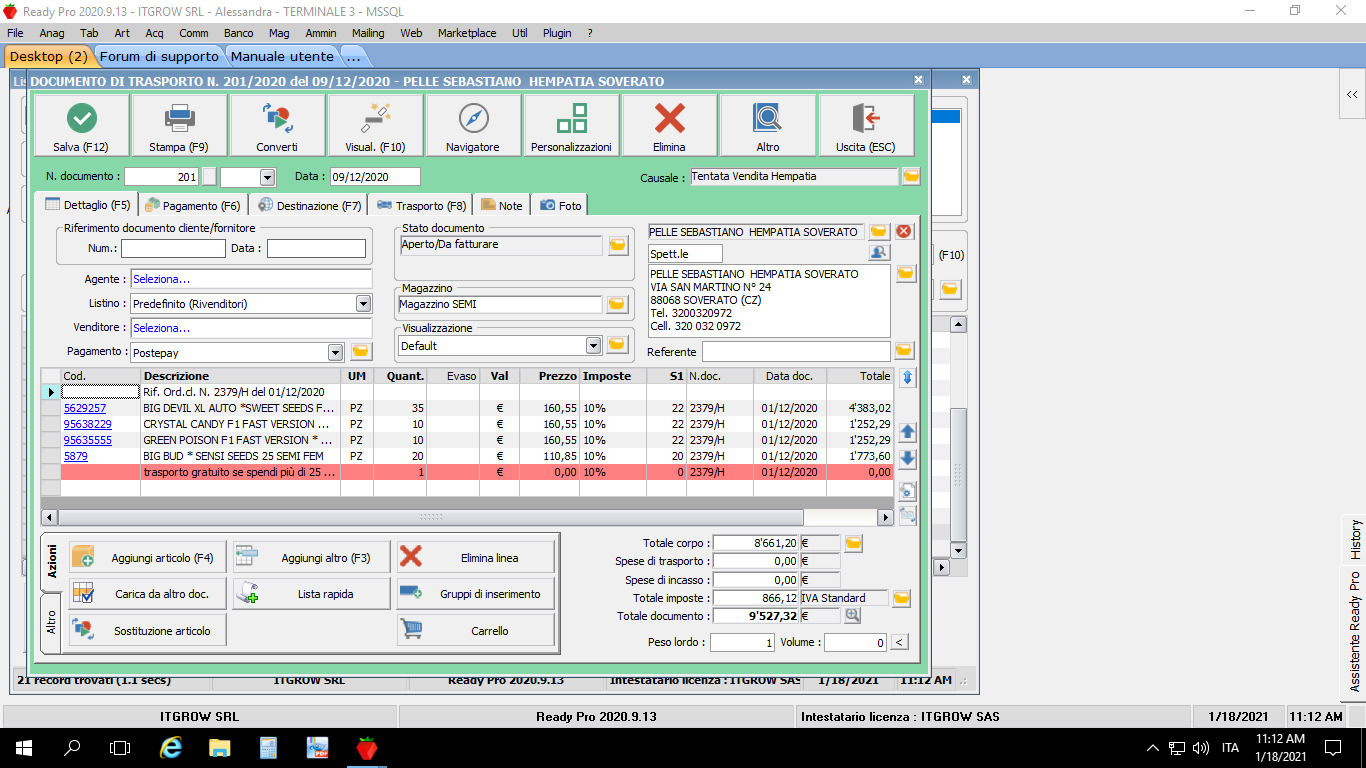The image size is (1366, 768).
Task: Open folder icon next to Totale corpo
Action: pos(853,543)
